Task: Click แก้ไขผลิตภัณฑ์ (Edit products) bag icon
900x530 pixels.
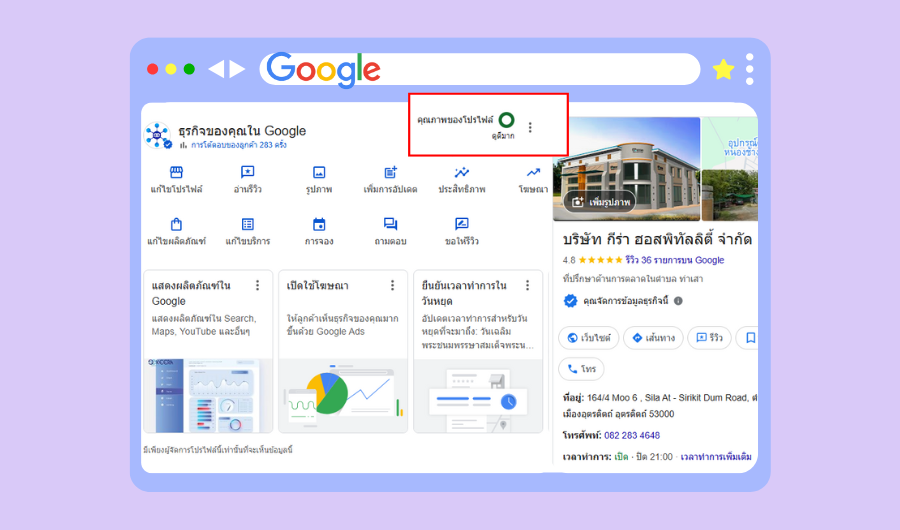Action: click(x=176, y=225)
